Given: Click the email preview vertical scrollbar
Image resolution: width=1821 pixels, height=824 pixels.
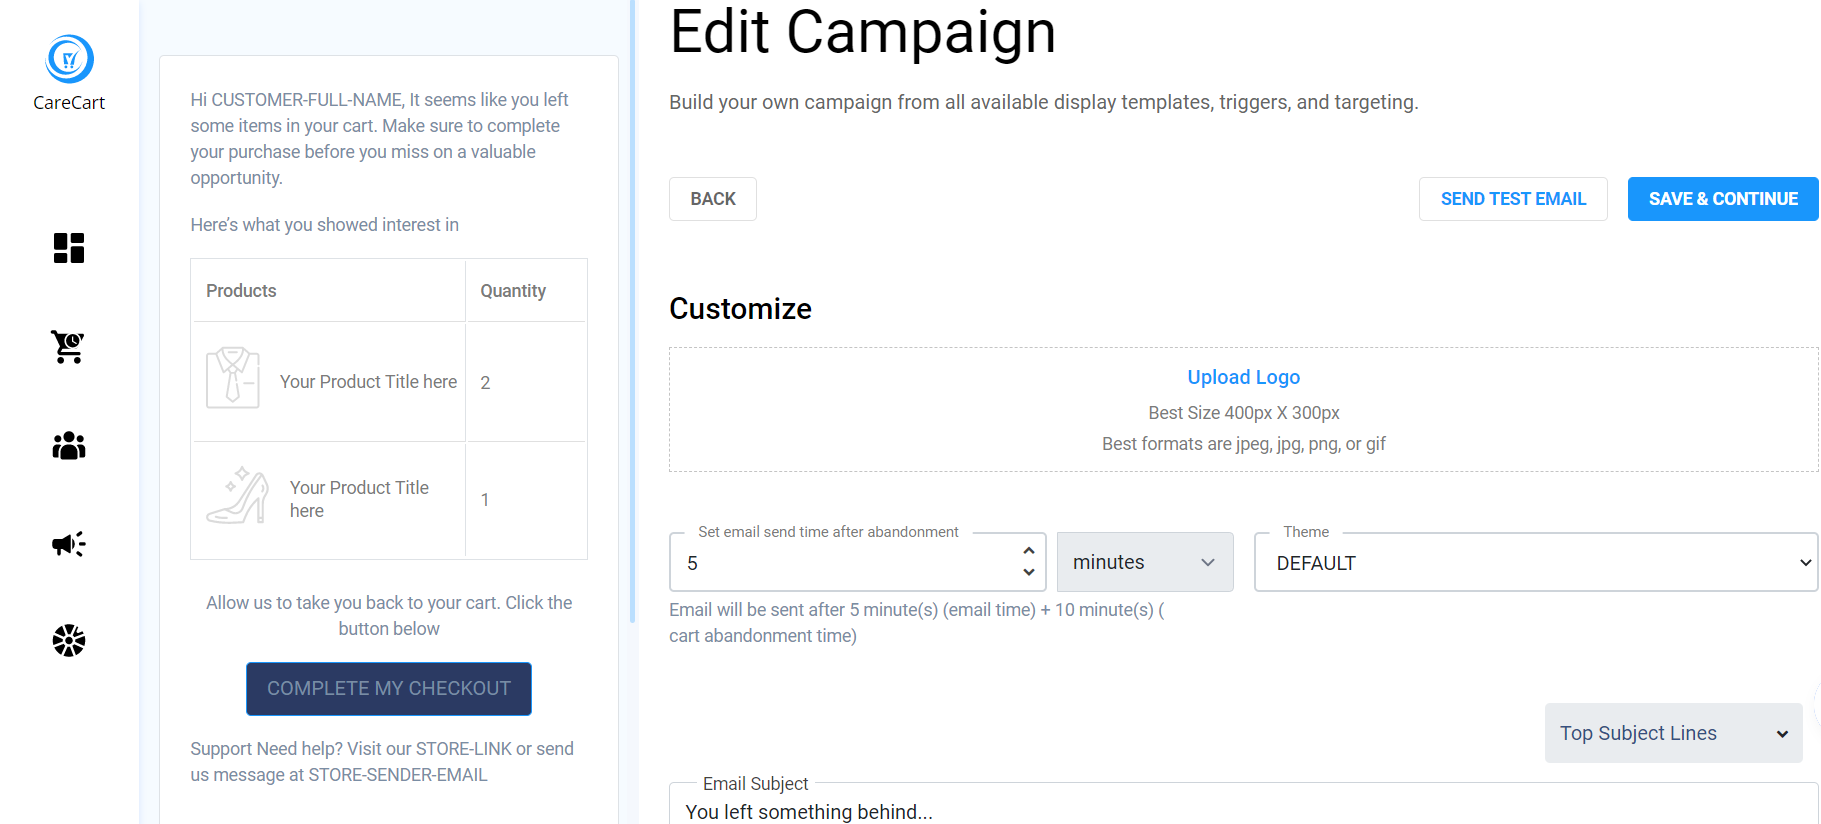Looking at the screenshot, I should click(632, 310).
